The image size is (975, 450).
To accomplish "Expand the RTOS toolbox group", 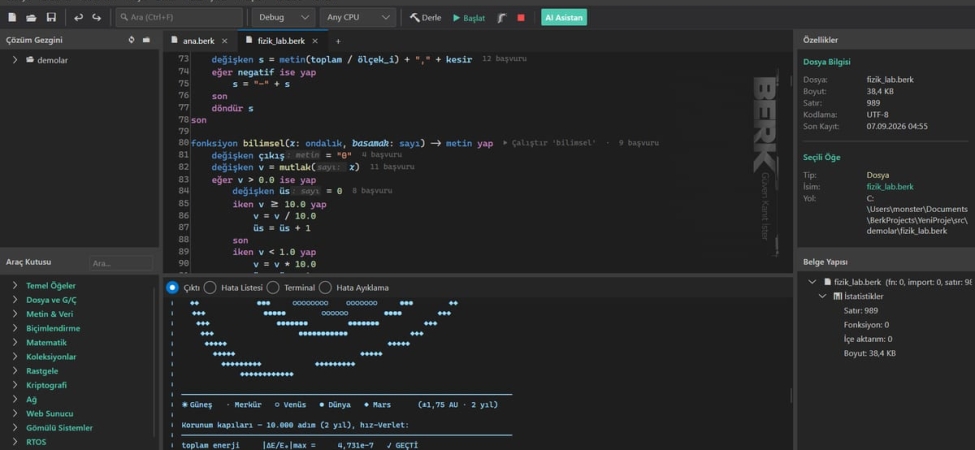I will (x=15, y=443).
